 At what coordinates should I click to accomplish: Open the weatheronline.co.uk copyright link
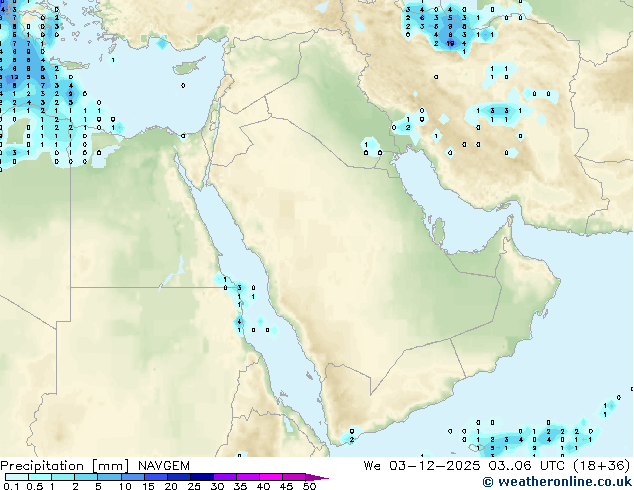tap(557, 482)
